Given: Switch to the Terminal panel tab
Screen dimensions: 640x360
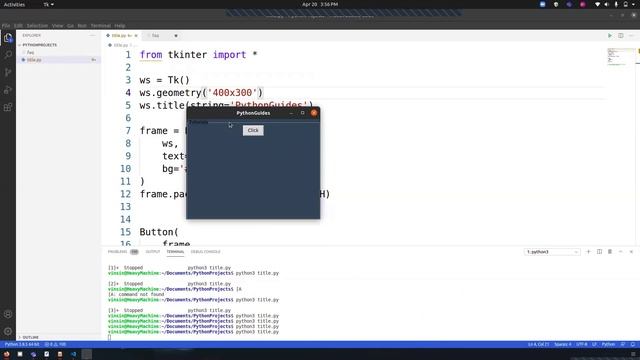Looking at the screenshot, I should click(x=175, y=252).
